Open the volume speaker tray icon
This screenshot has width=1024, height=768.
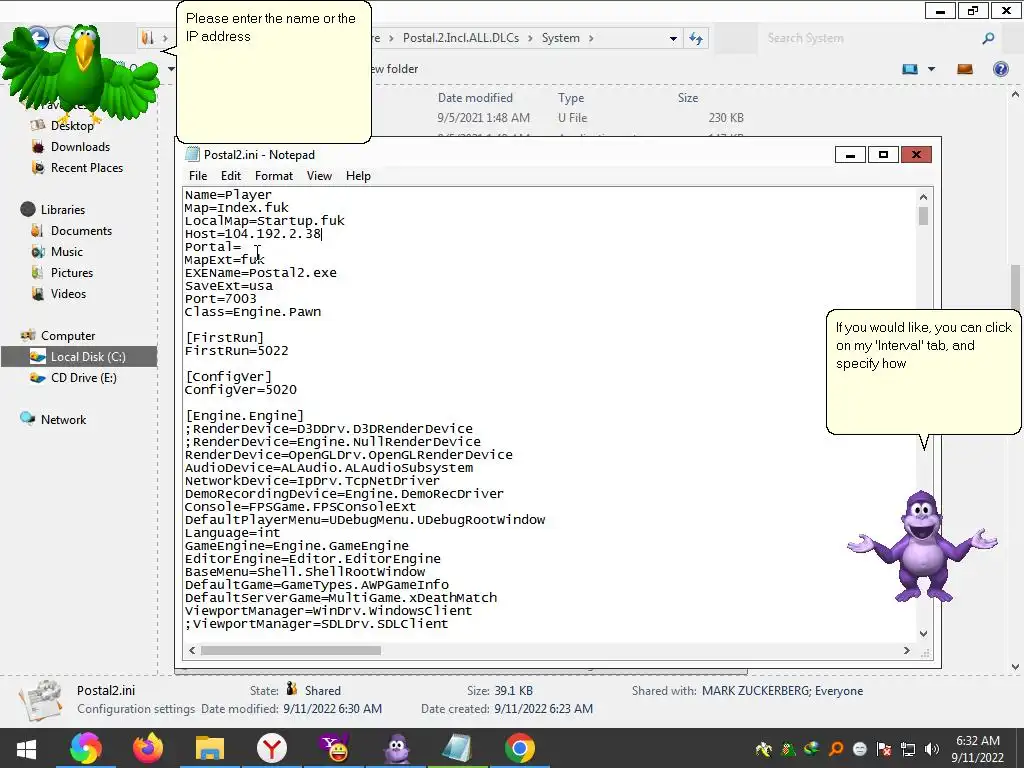point(932,749)
